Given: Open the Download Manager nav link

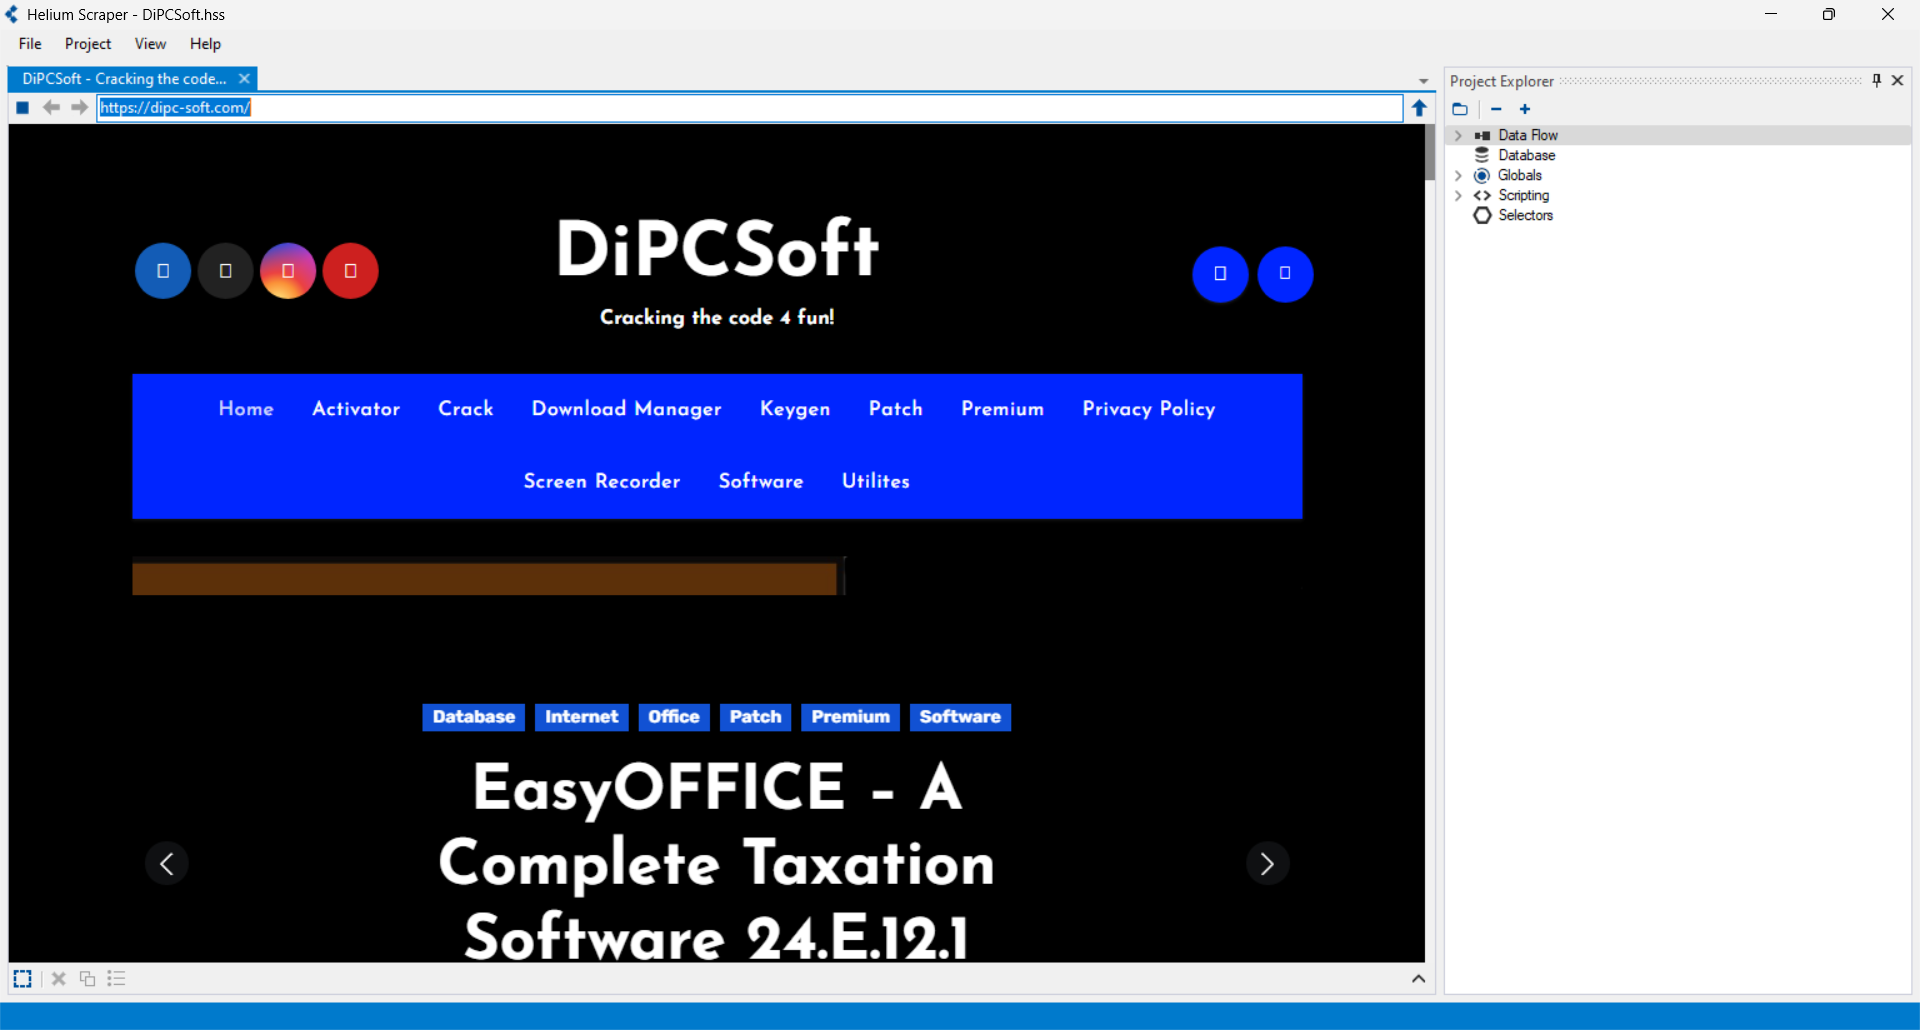Looking at the screenshot, I should (627, 408).
